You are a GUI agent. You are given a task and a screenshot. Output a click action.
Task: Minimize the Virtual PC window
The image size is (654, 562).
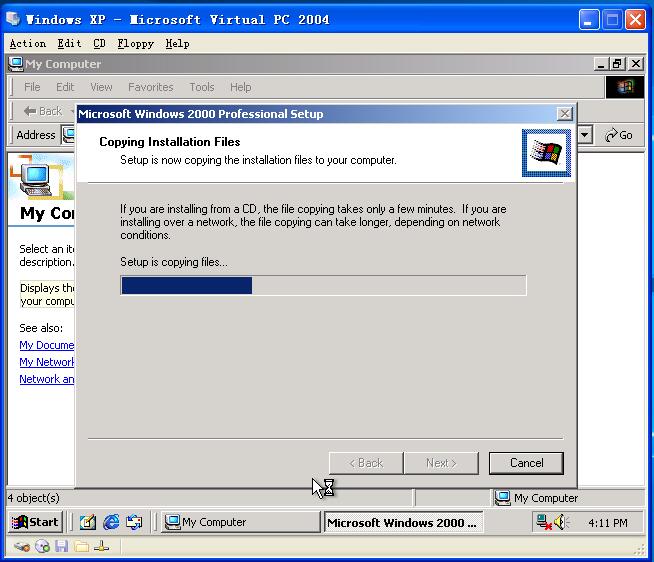coord(589,20)
